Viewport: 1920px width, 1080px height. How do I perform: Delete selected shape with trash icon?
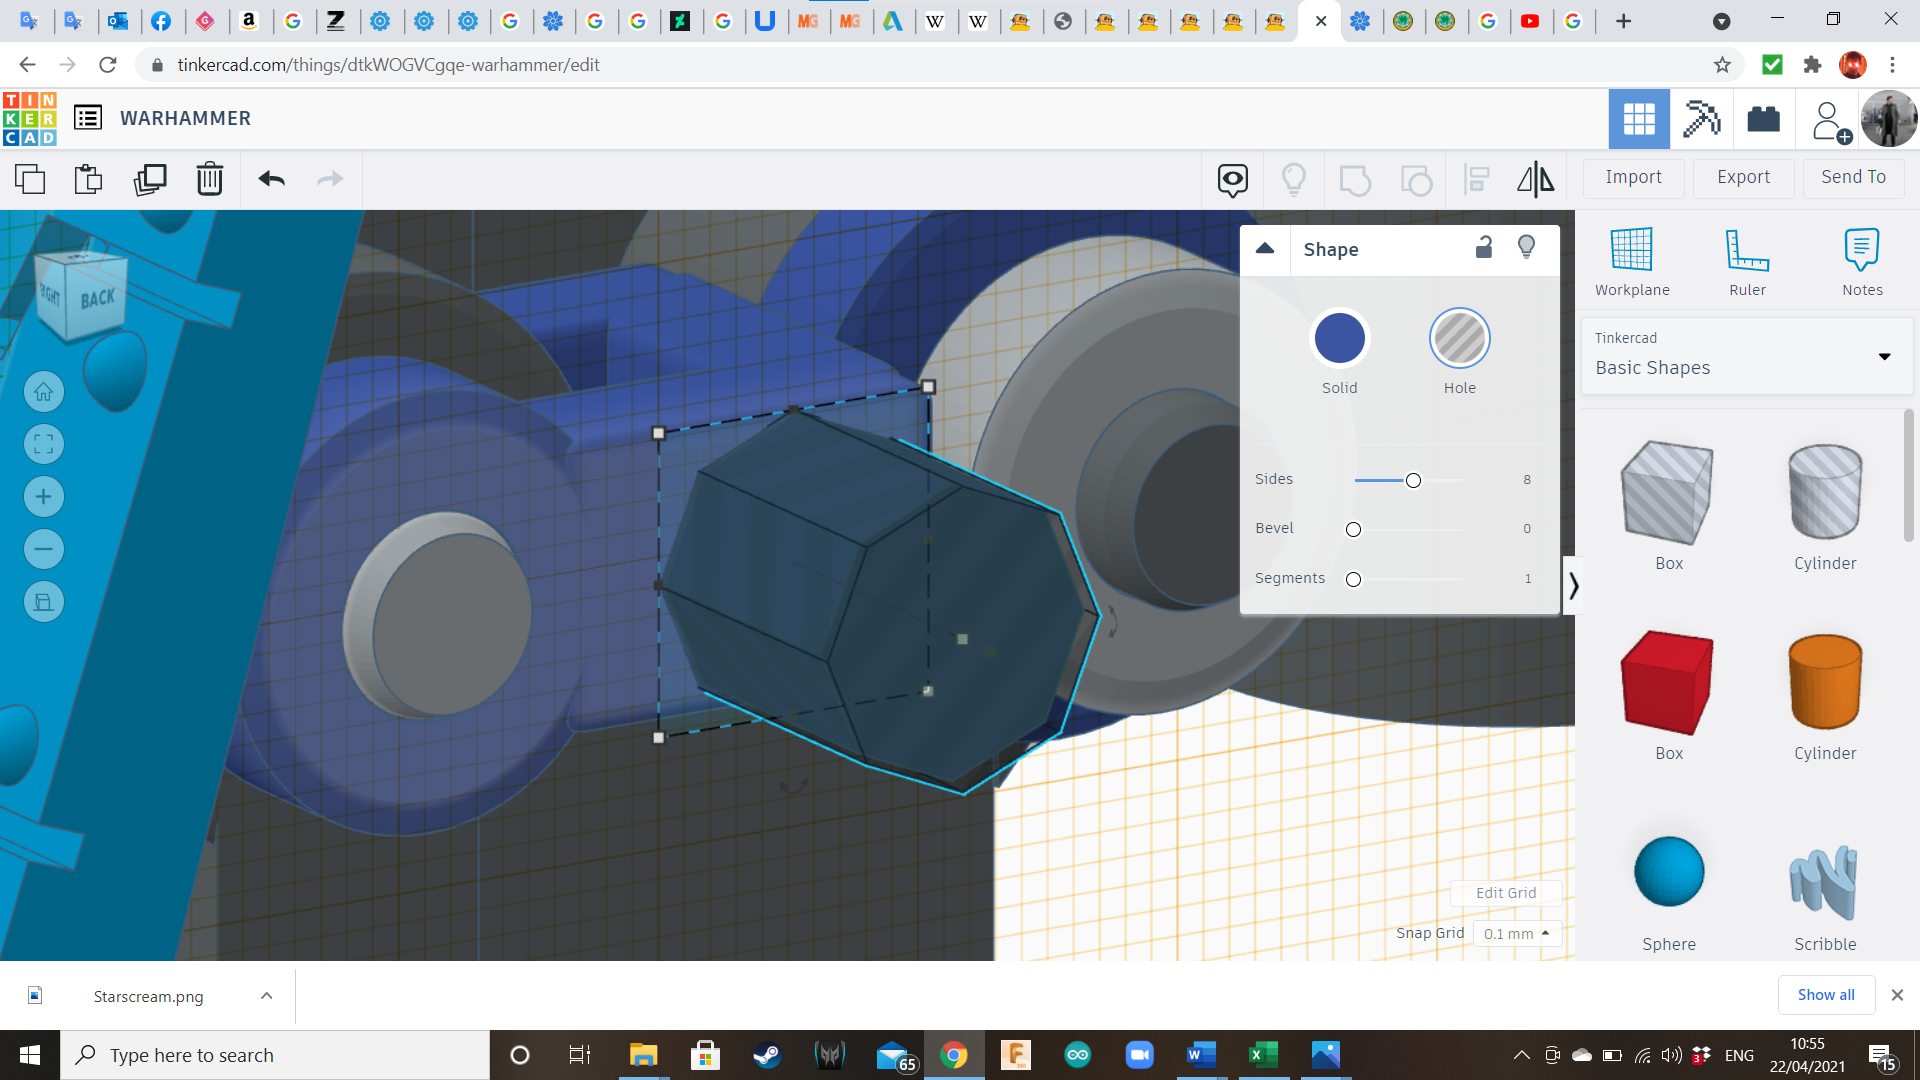(210, 179)
